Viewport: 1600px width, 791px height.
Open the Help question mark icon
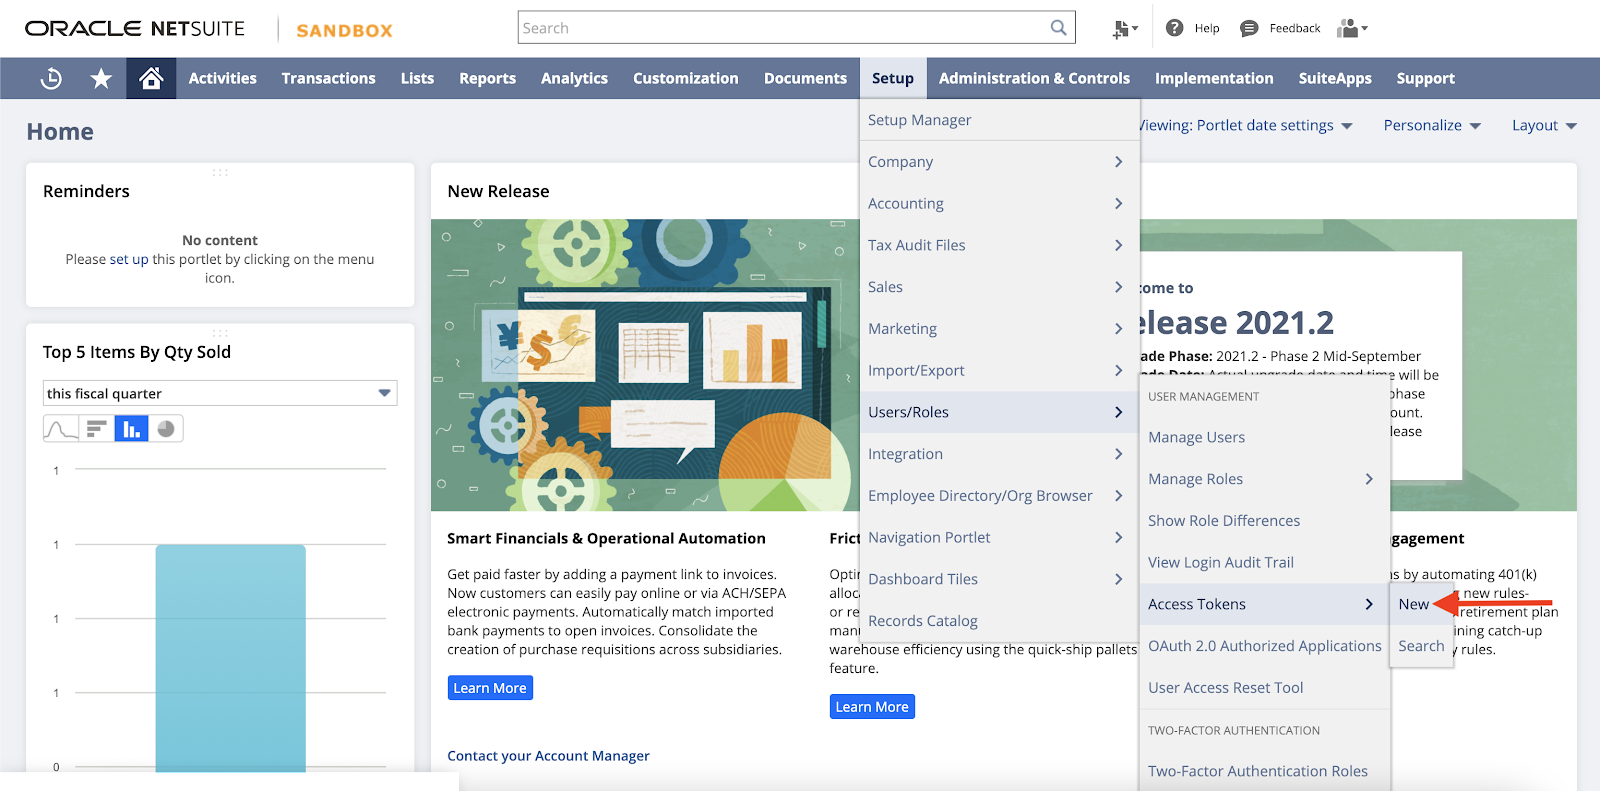(x=1175, y=28)
